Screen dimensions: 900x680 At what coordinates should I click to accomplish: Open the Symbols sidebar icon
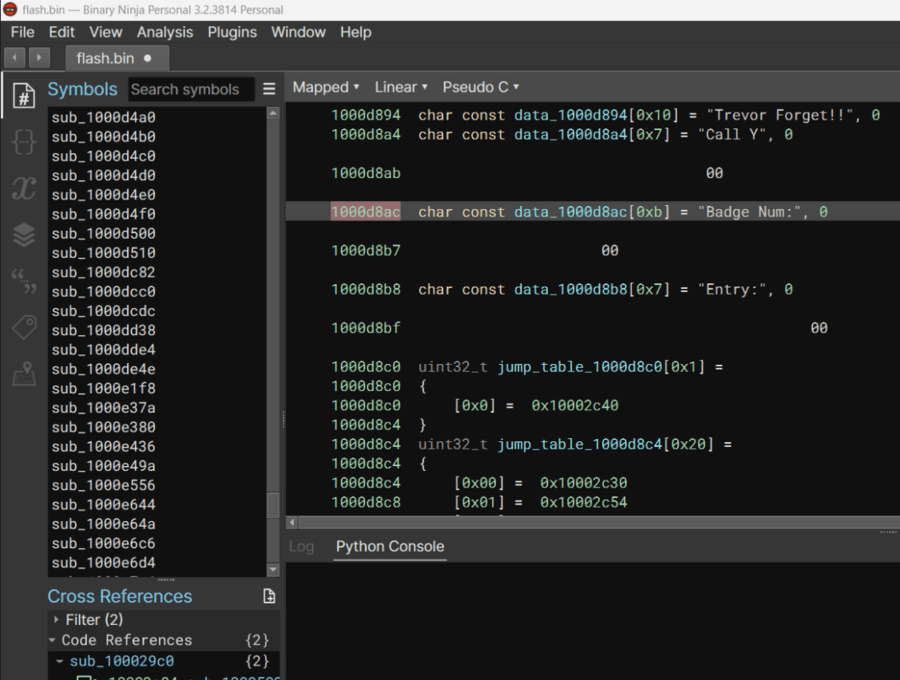(23, 95)
